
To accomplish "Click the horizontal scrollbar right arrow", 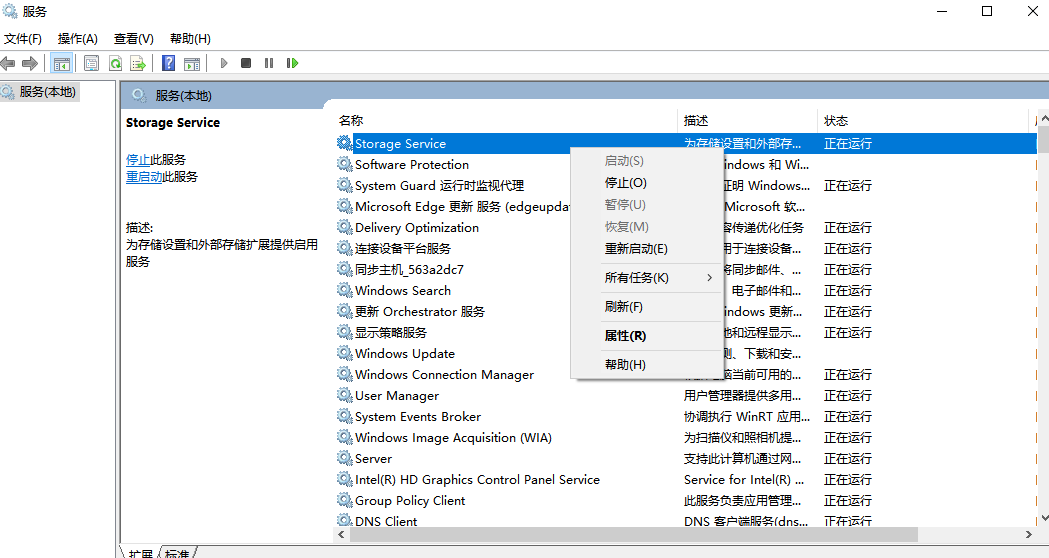I will coord(1028,534).
